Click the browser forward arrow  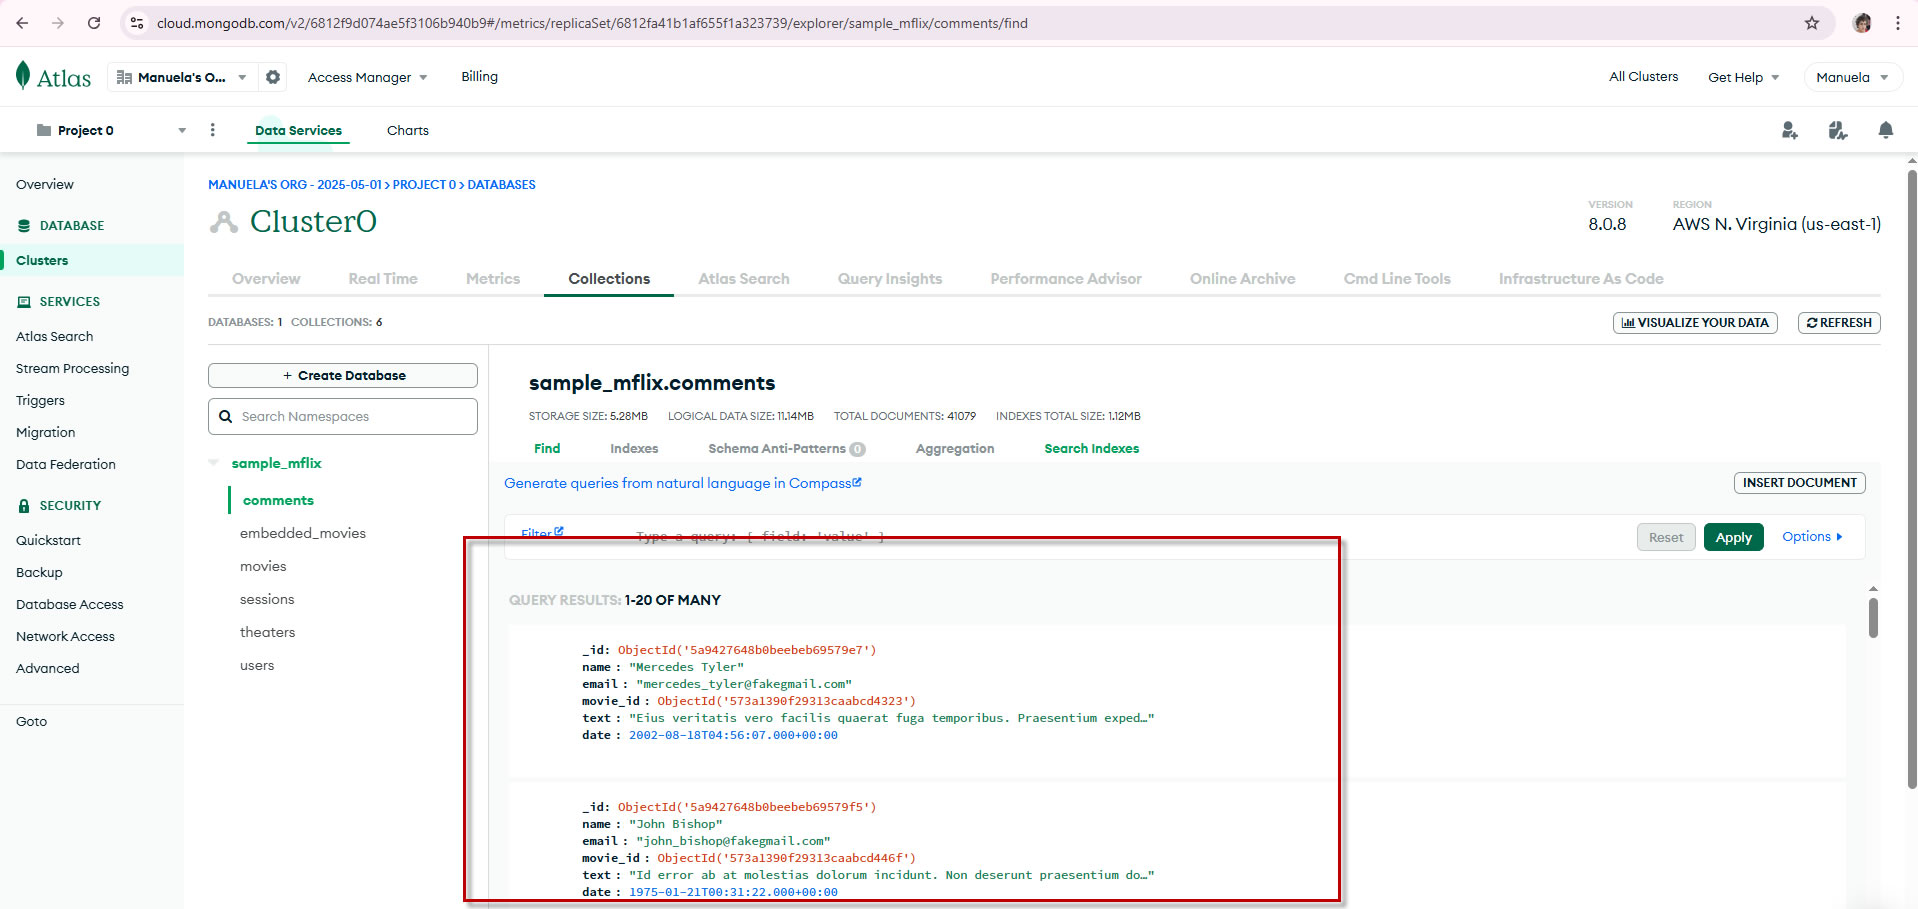tap(58, 23)
